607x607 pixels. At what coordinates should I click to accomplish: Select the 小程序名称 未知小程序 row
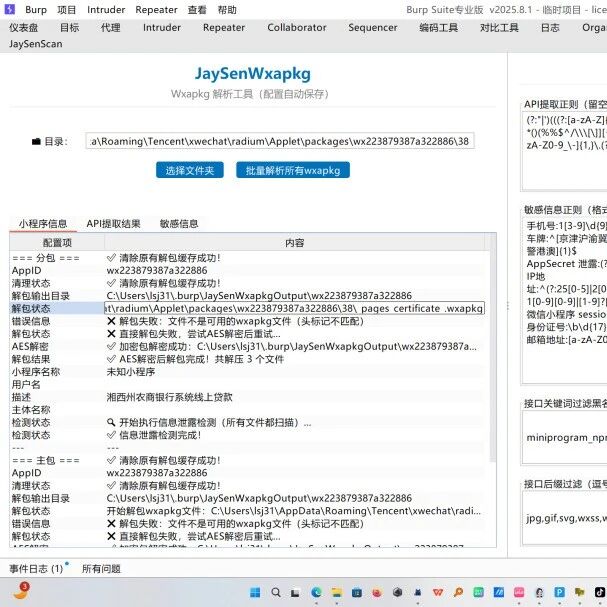tap(248, 372)
